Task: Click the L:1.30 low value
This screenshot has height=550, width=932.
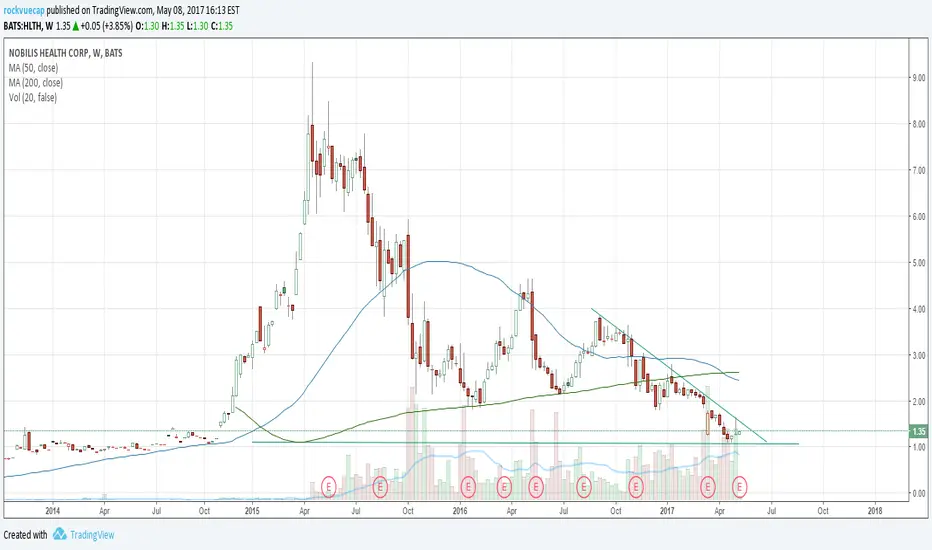Action: point(197,26)
